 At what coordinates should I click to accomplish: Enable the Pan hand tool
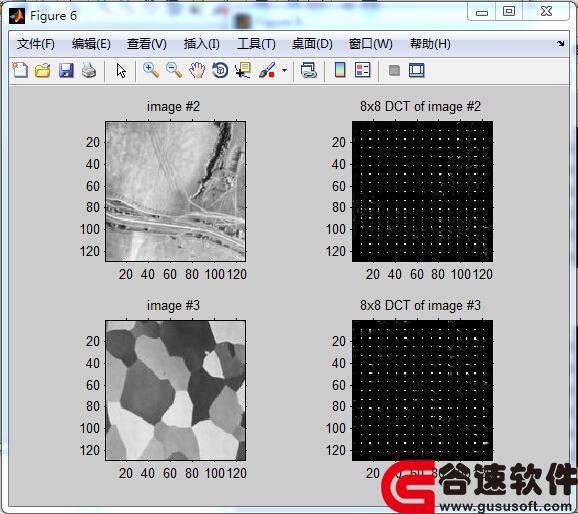pos(197,70)
